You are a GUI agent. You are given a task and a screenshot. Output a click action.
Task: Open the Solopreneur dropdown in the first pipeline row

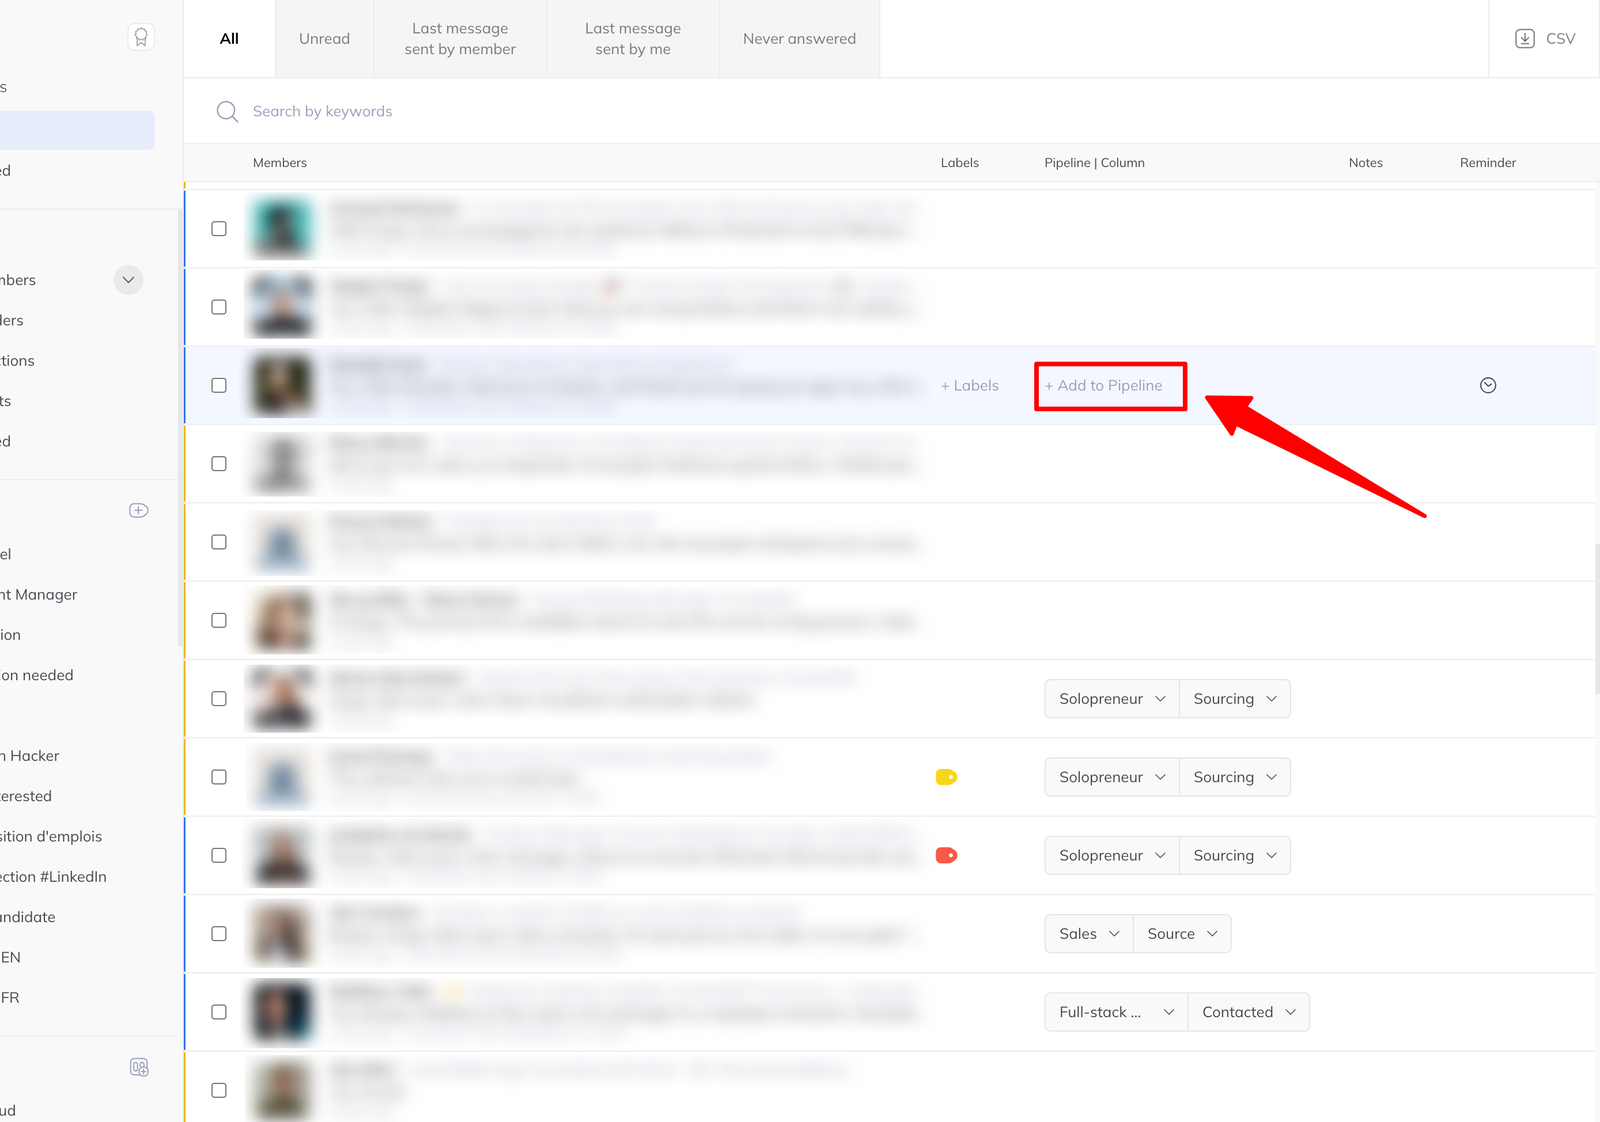(x=1112, y=699)
